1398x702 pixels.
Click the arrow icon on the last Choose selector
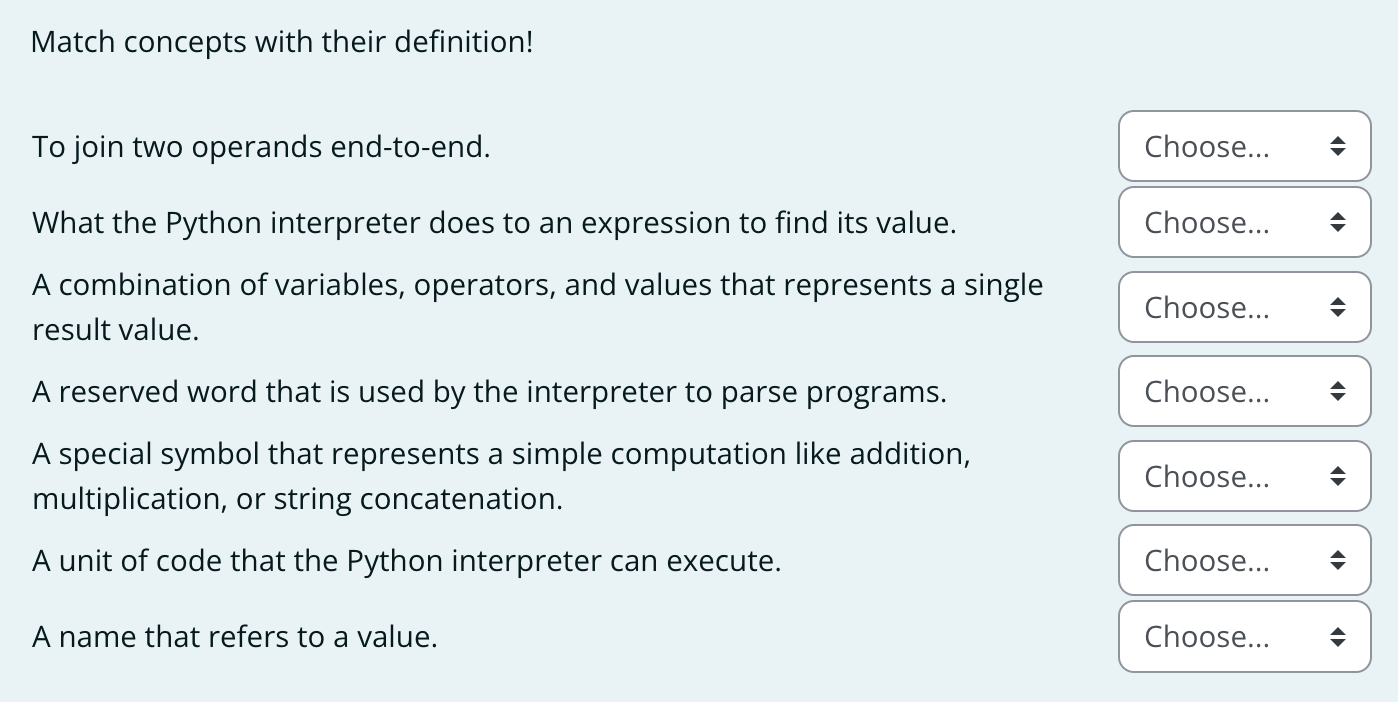tap(1340, 636)
